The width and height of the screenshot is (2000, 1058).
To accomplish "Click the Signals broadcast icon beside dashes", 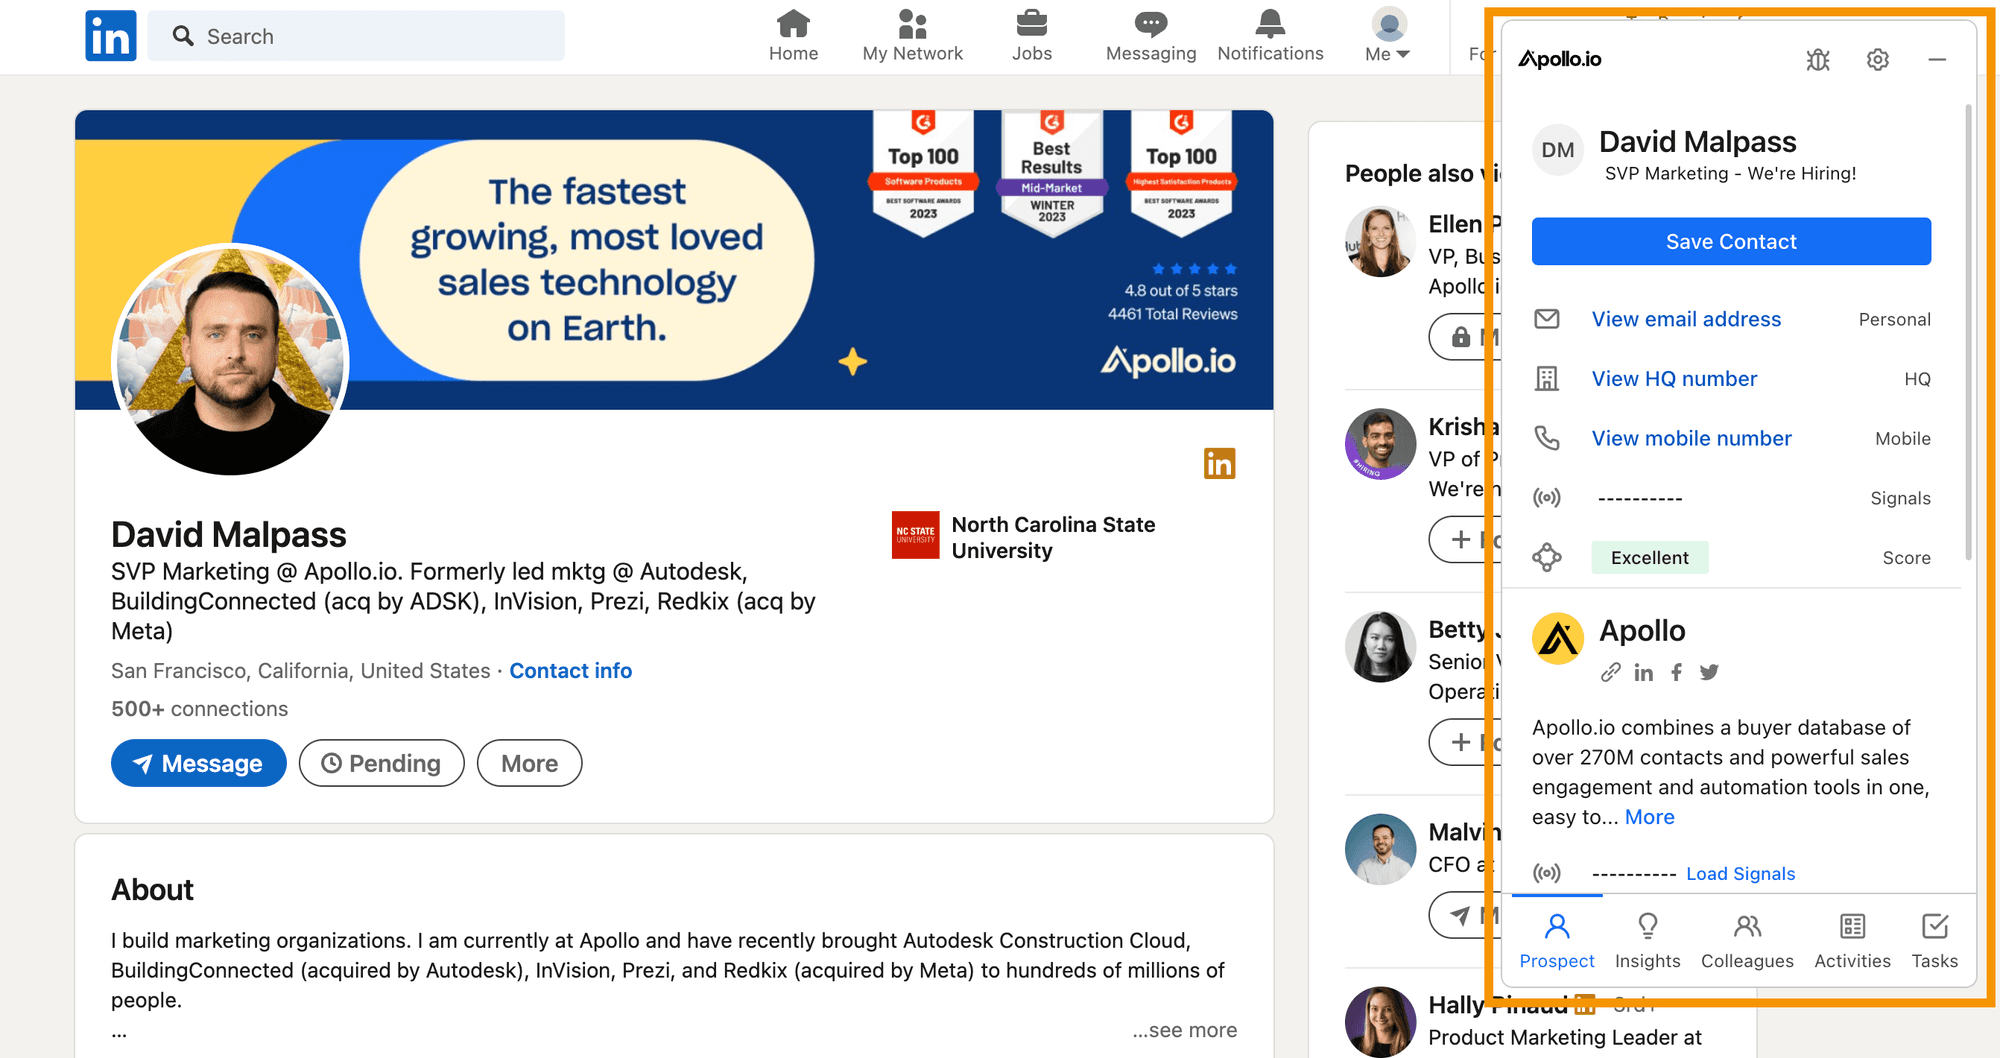I will [x=1547, y=498].
